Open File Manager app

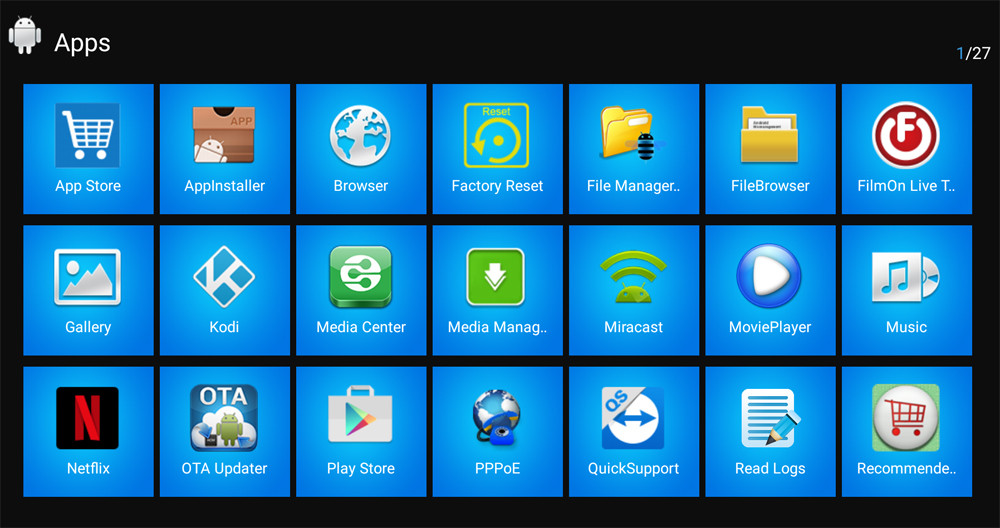point(633,148)
